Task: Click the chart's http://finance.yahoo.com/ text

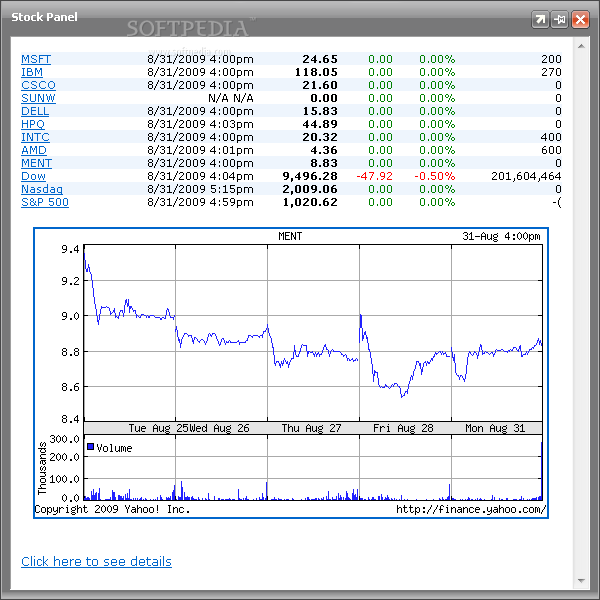Action: pyautogui.click(x=471, y=509)
